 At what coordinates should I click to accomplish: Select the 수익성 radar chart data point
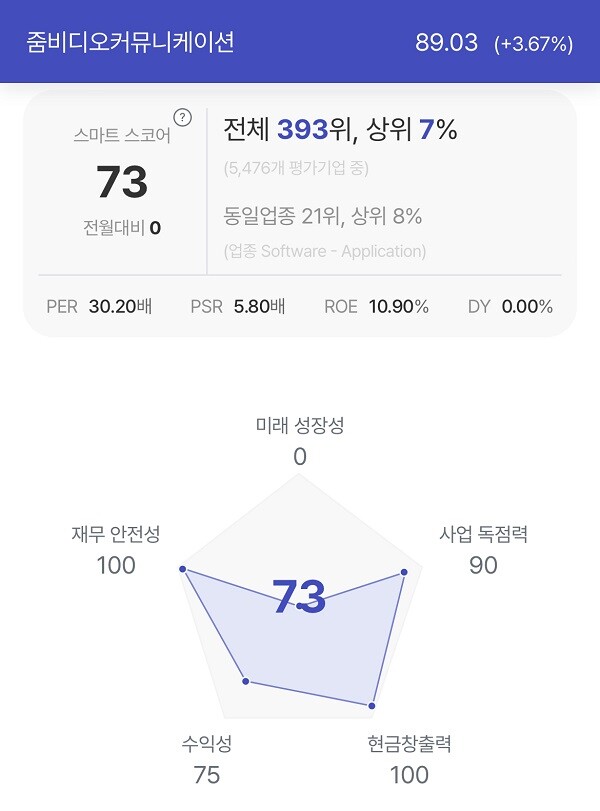[246, 681]
